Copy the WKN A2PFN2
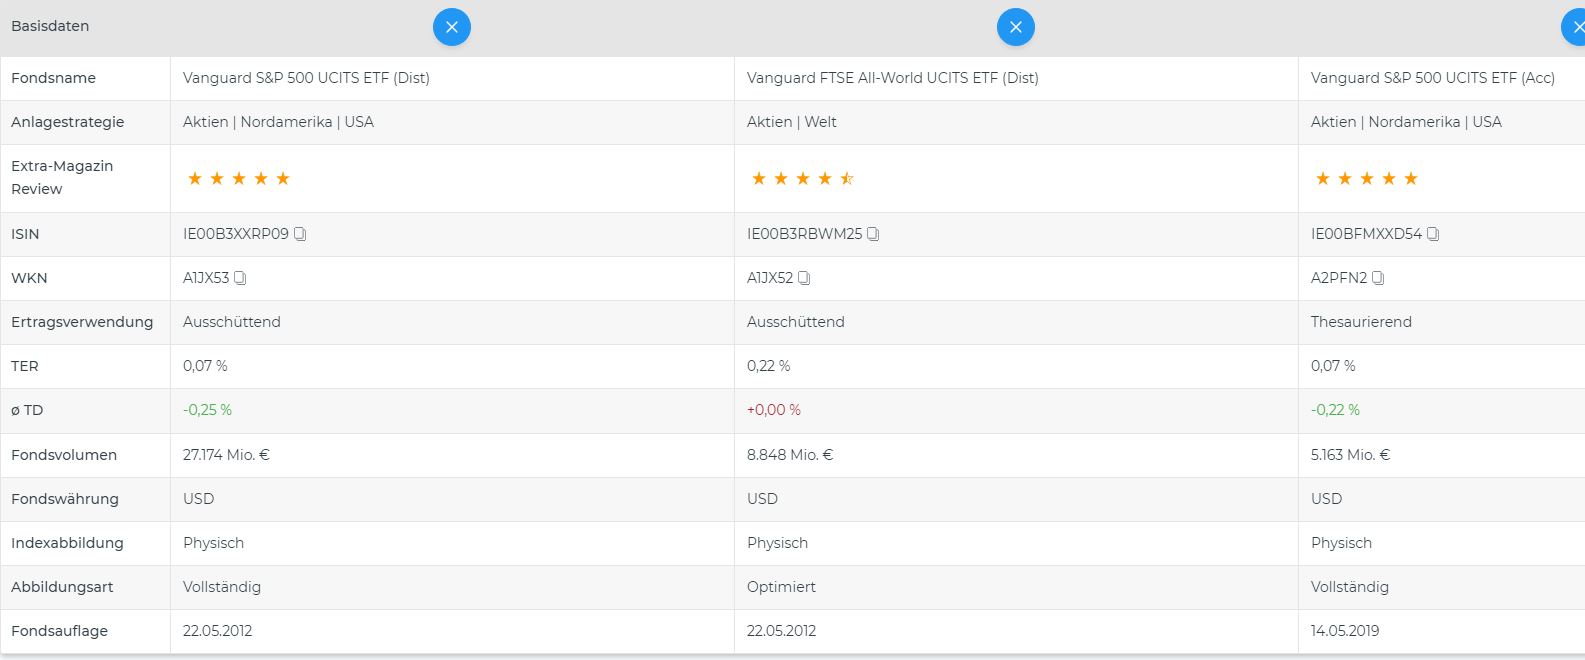 click(x=1378, y=278)
